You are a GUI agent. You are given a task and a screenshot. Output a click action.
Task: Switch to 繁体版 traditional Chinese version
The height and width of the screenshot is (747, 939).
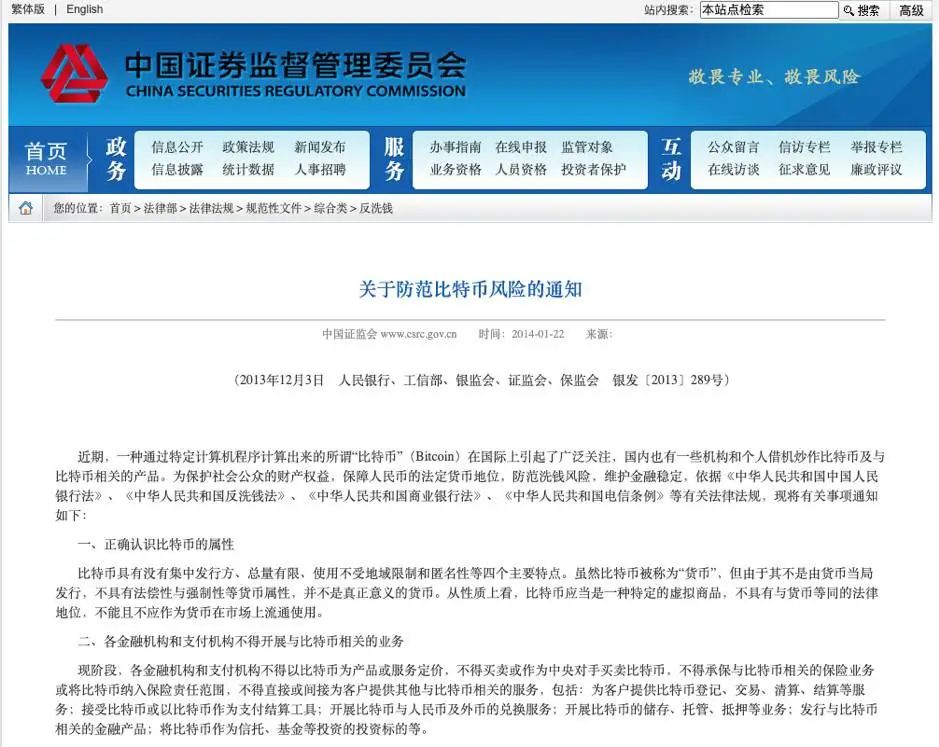[27, 9]
